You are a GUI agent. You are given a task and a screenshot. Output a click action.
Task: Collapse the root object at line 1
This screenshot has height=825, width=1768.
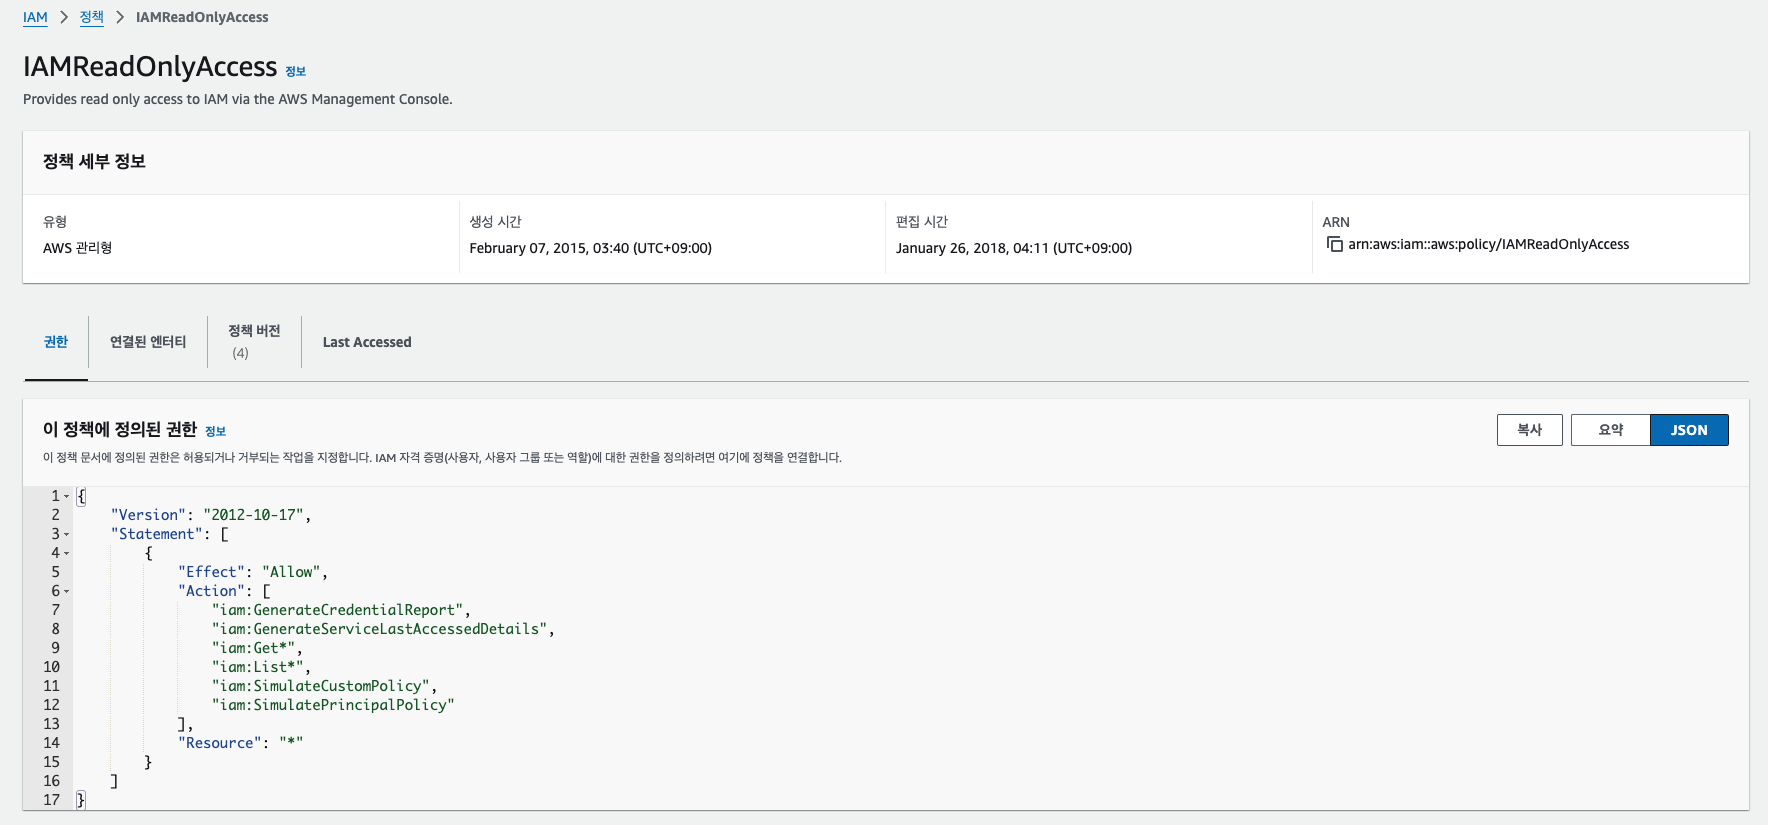click(x=67, y=496)
